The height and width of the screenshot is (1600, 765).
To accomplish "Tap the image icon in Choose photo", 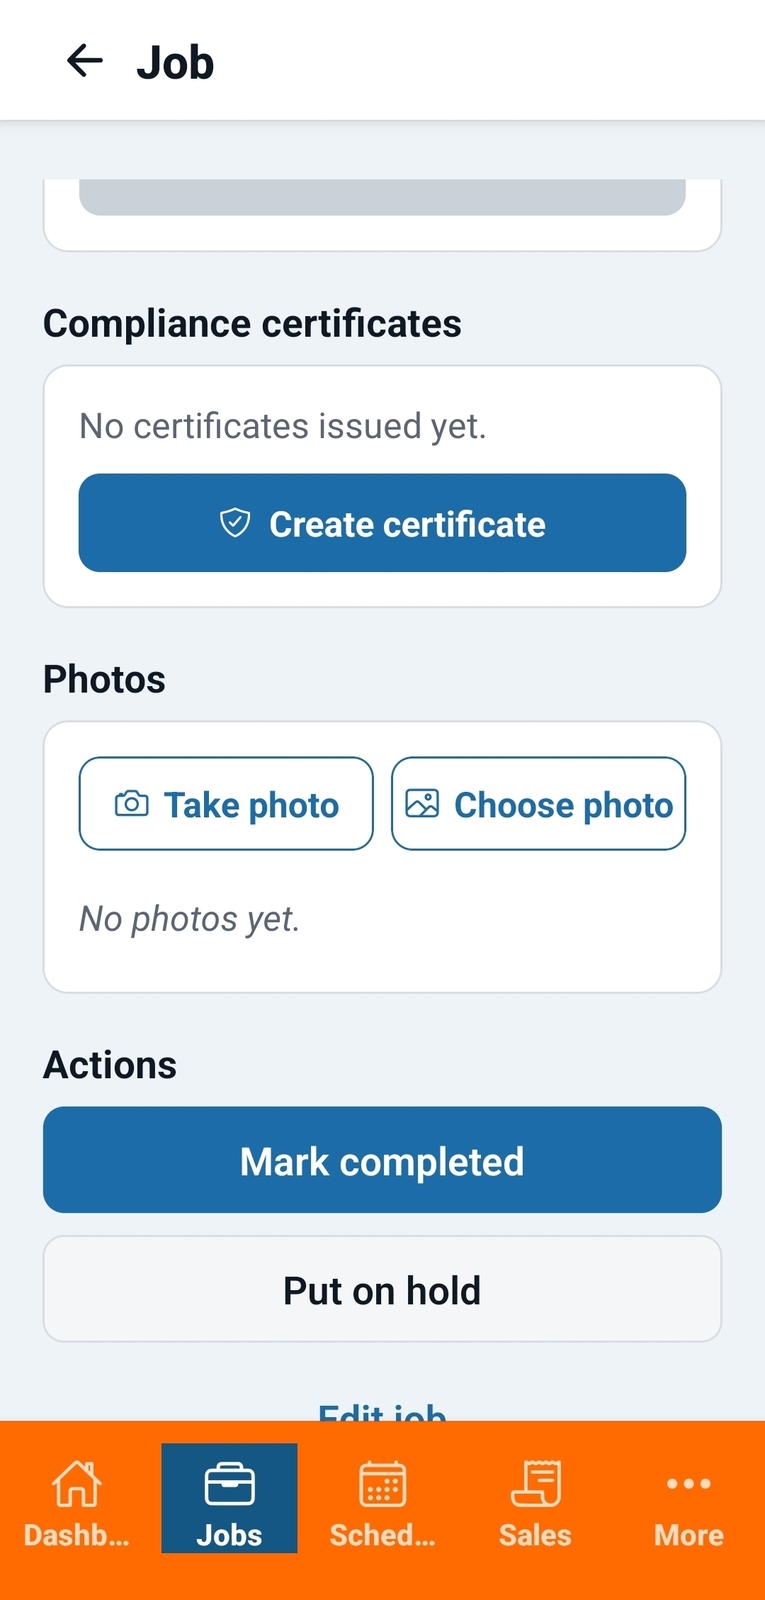I will [x=422, y=804].
